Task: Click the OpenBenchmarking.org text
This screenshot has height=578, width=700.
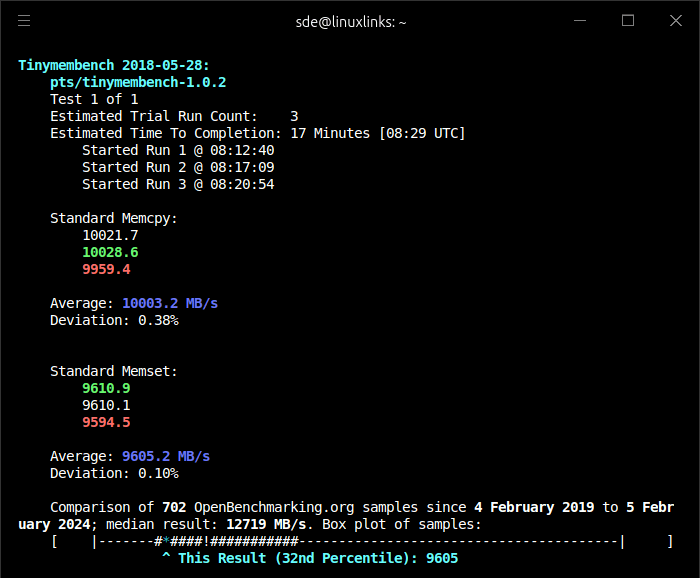Action: coord(274,507)
